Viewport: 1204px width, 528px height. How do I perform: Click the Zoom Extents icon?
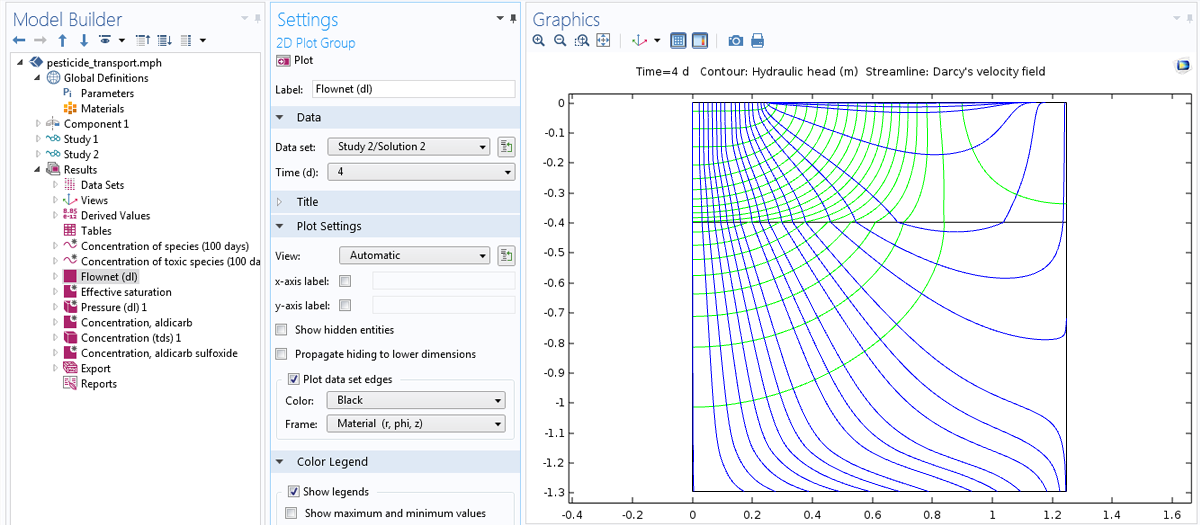603,41
